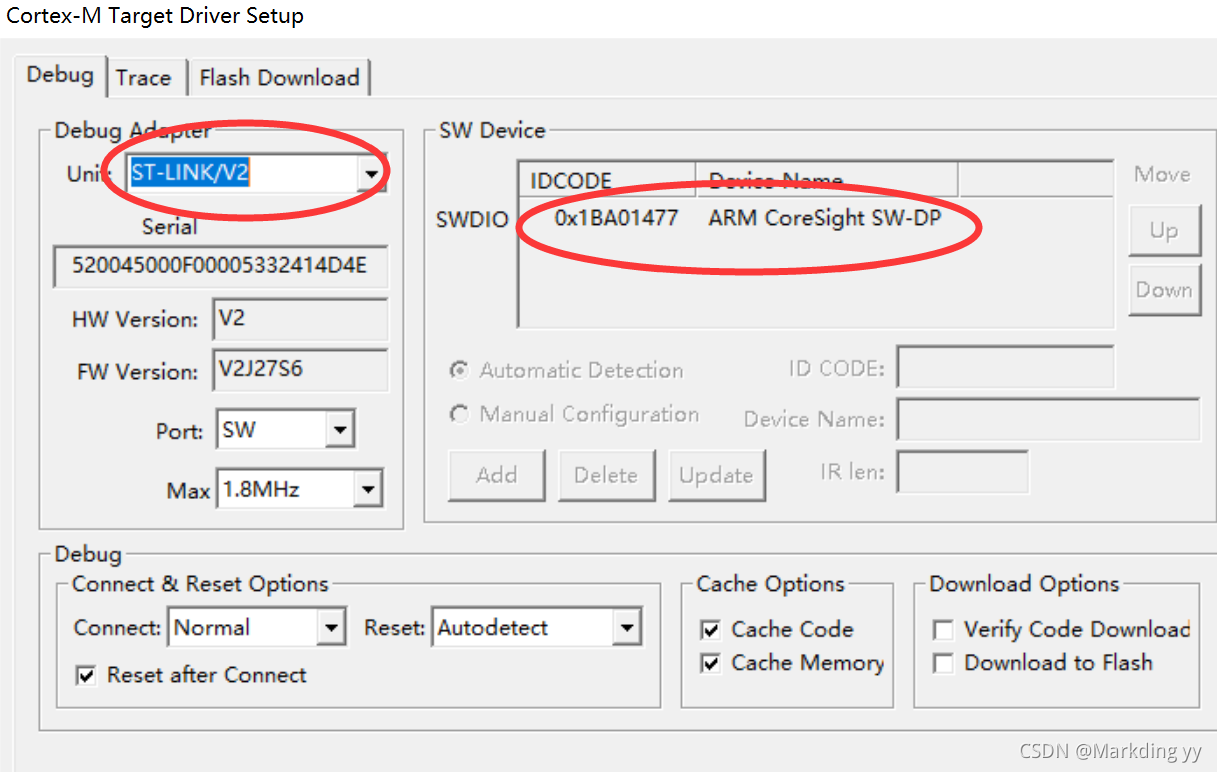
Task: Click the Serial number field
Action: [x=220, y=267]
